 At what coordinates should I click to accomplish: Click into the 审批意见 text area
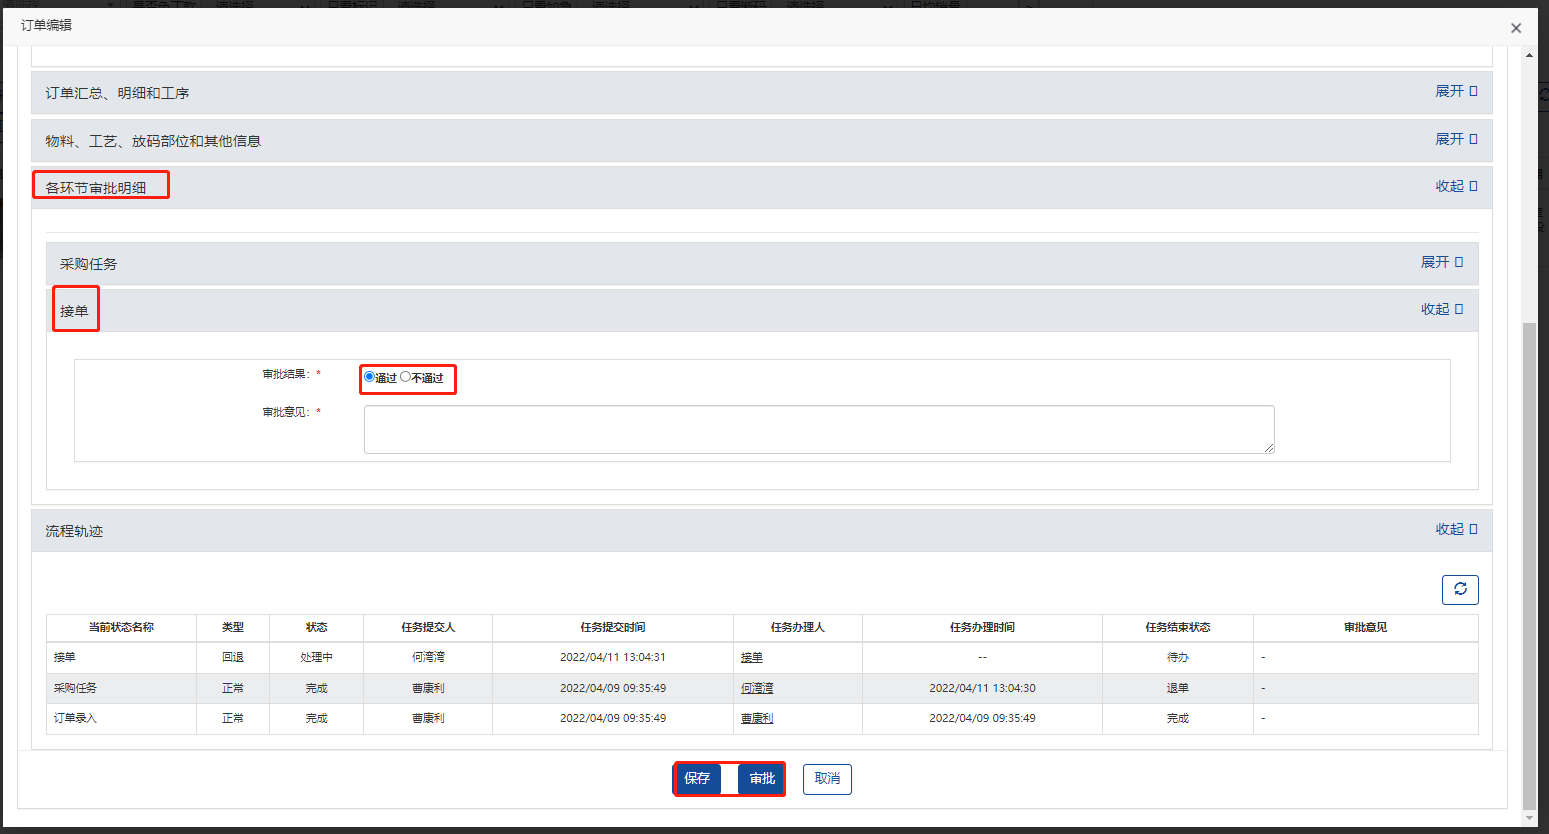point(818,429)
